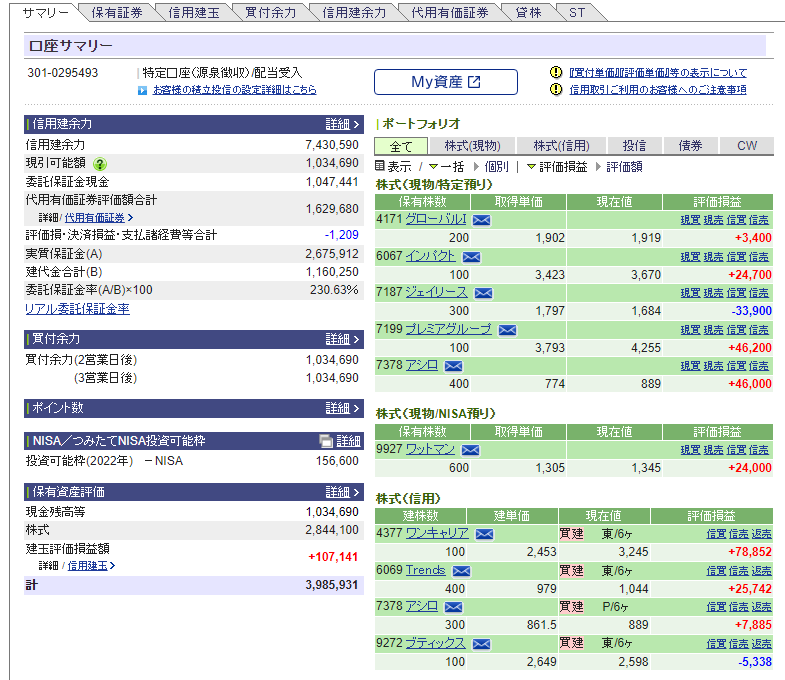
Task: Click the yellow caution icon beside 買付単価 notice
Action: [556, 72]
